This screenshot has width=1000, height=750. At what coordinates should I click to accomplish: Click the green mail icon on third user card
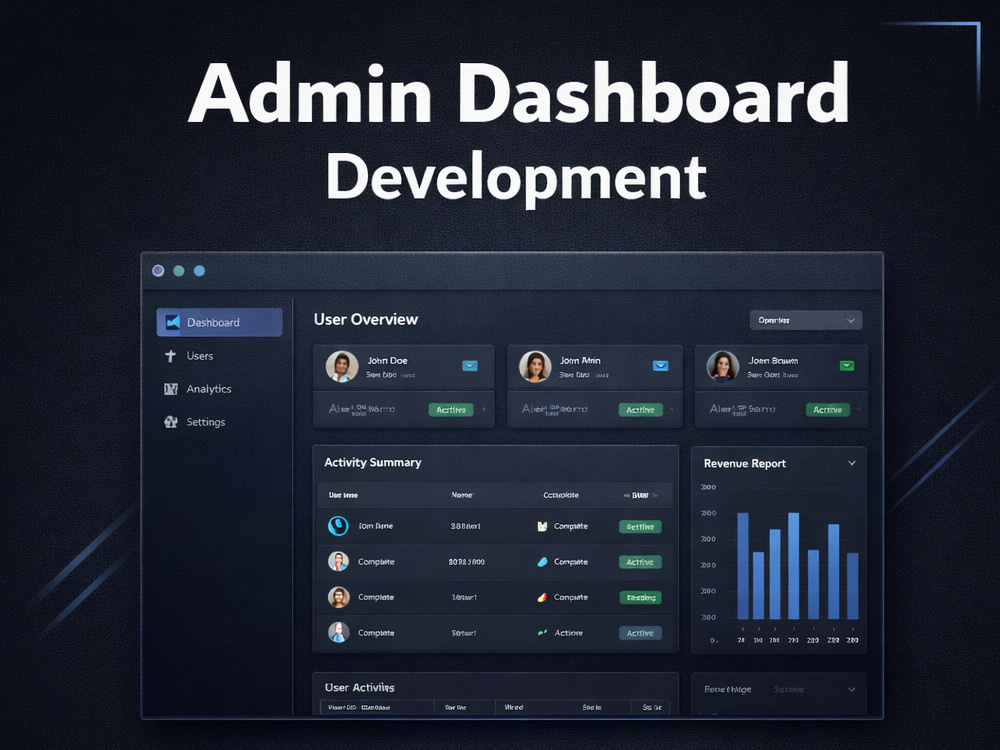[x=847, y=365]
